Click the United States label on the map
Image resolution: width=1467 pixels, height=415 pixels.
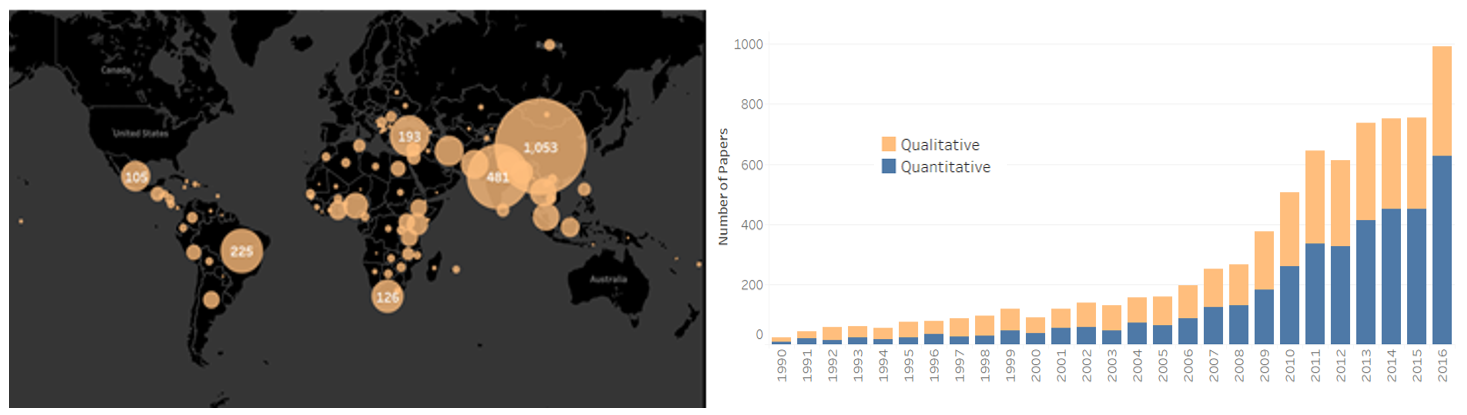pyautogui.click(x=140, y=133)
